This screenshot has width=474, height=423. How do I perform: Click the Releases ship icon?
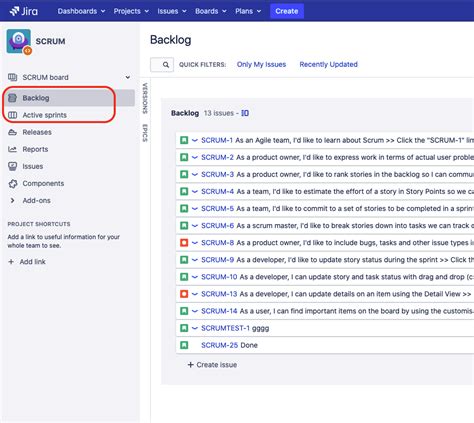[12, 132]
